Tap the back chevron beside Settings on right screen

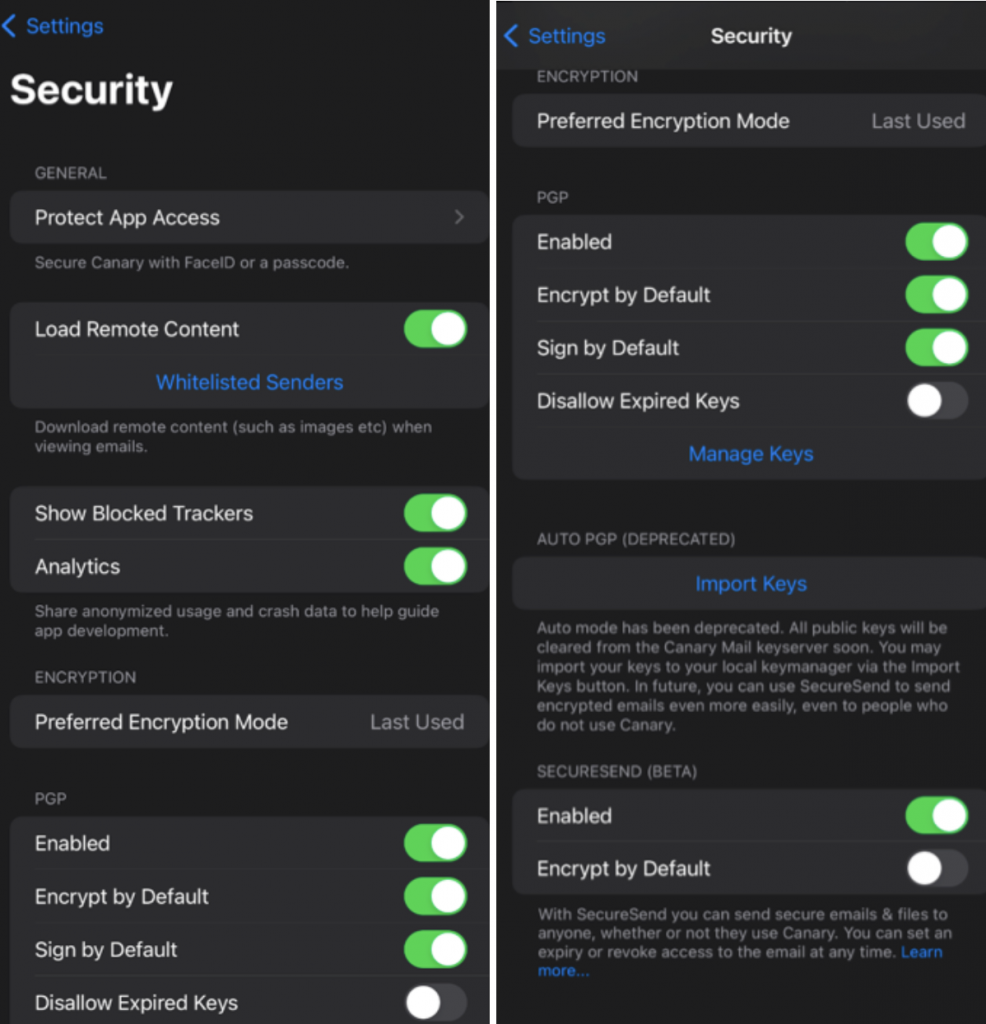[511, 36]
